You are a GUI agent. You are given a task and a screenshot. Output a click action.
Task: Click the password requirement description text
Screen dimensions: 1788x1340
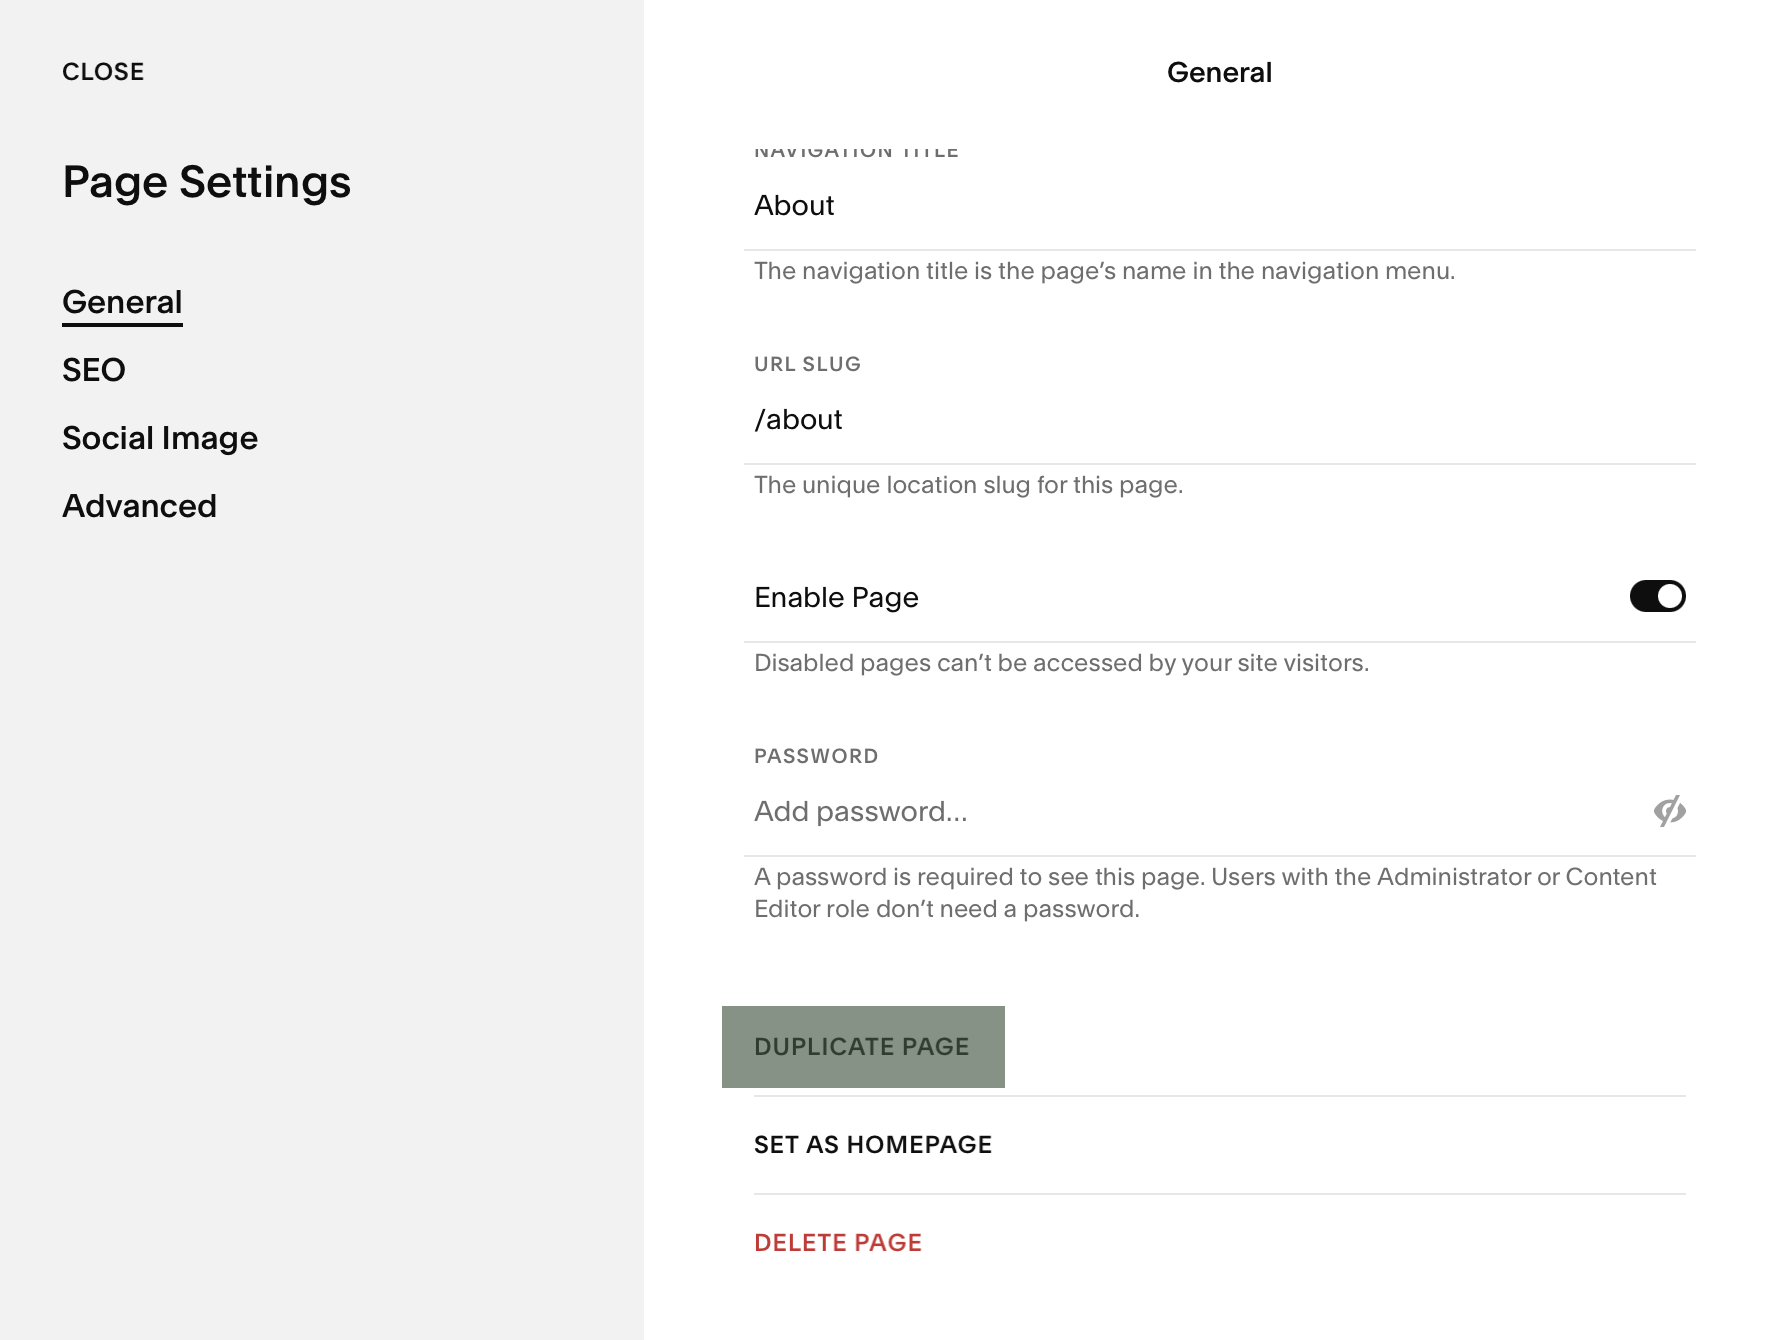pyautogui.click(x=1205, y=893)
